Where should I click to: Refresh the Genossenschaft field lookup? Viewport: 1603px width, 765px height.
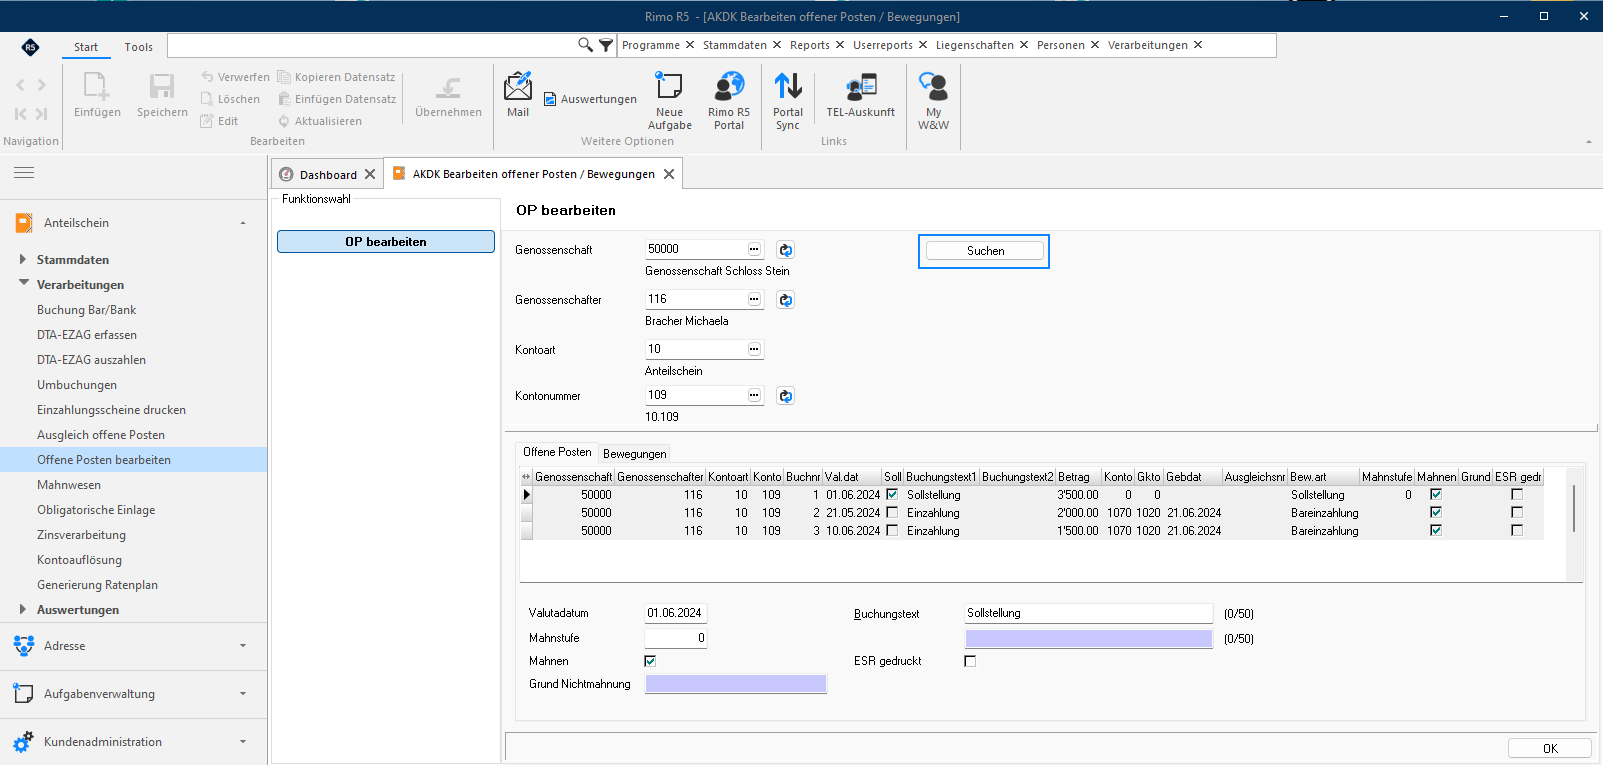coord(786,250)
